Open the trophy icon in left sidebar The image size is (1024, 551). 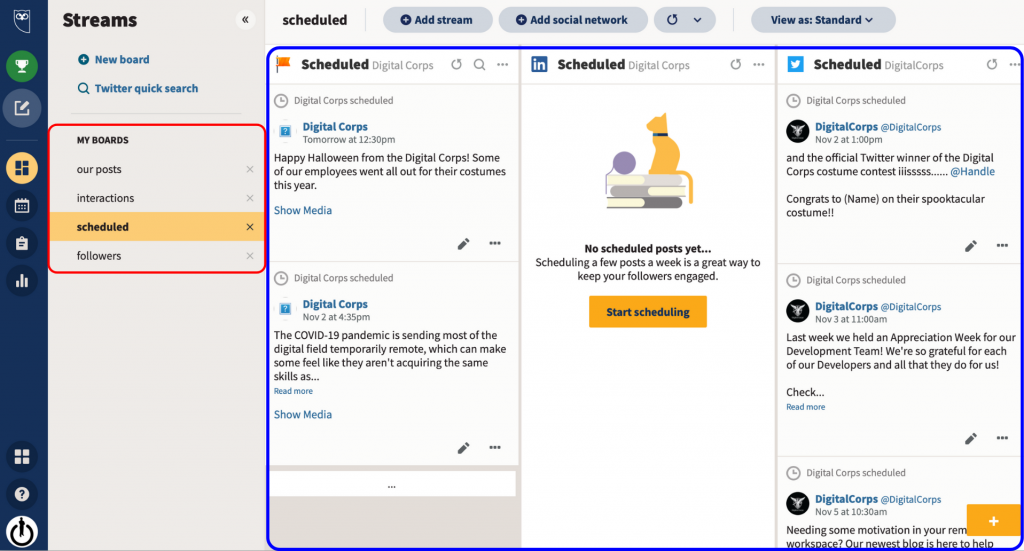[x=22, y=67]
